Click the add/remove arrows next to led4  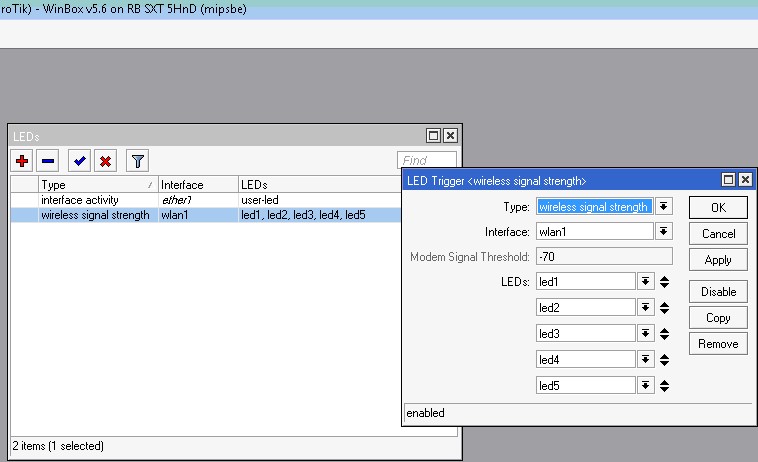click(x=664, y=360)
